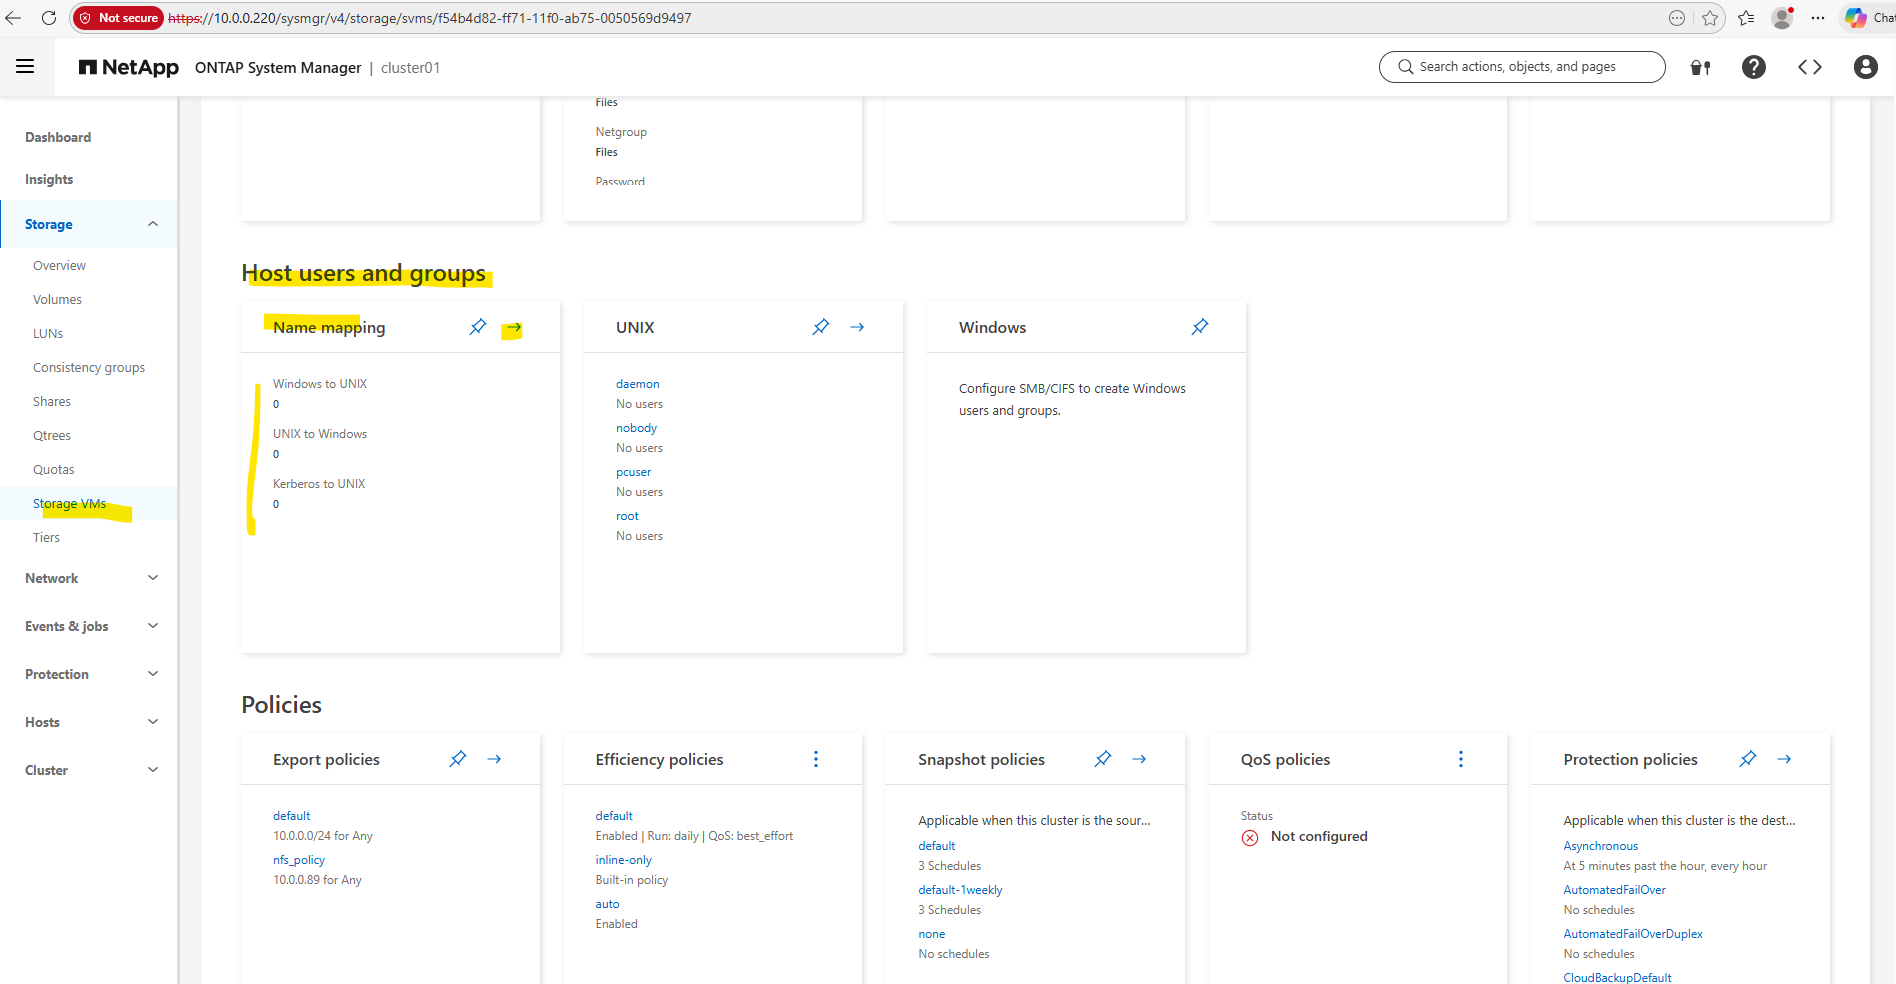Open QoS policies kebab menu
The height and width of the screenshot is (984, 1896).
pos(1461,759)
